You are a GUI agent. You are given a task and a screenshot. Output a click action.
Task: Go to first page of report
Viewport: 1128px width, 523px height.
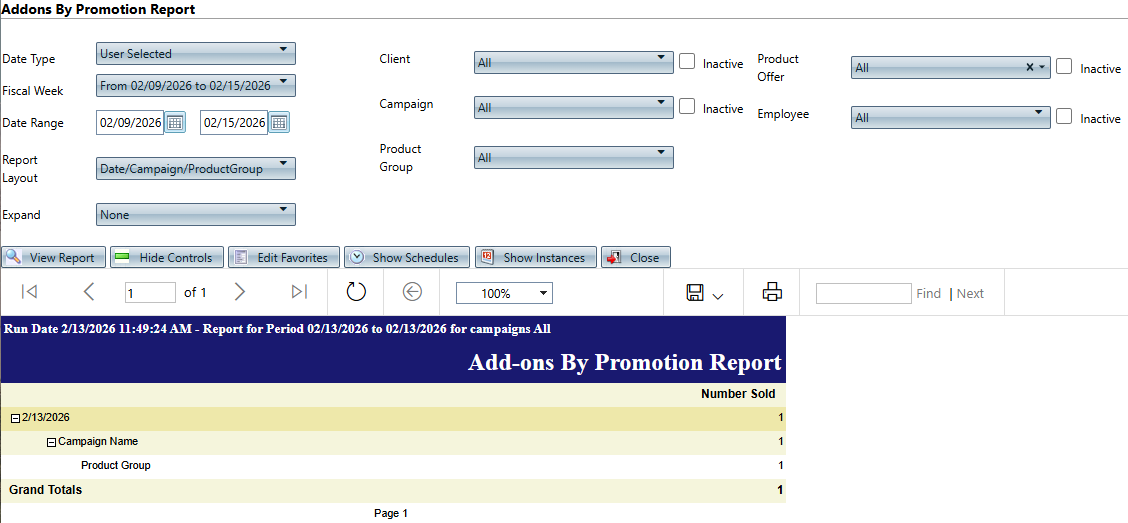coord(29,292)
